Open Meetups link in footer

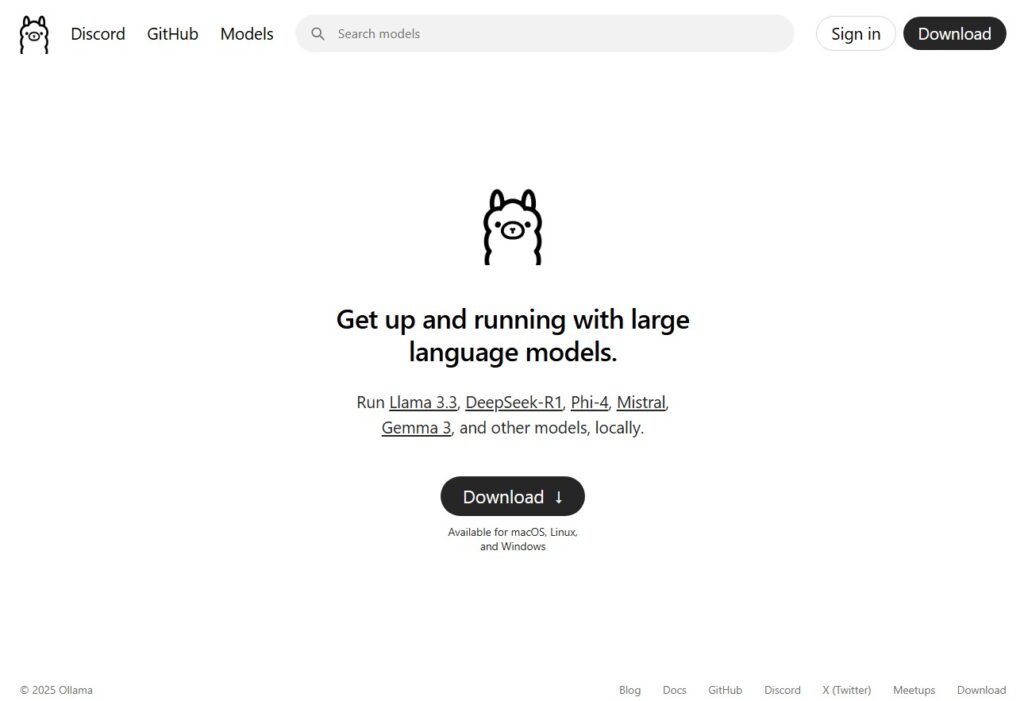[914, 690]
